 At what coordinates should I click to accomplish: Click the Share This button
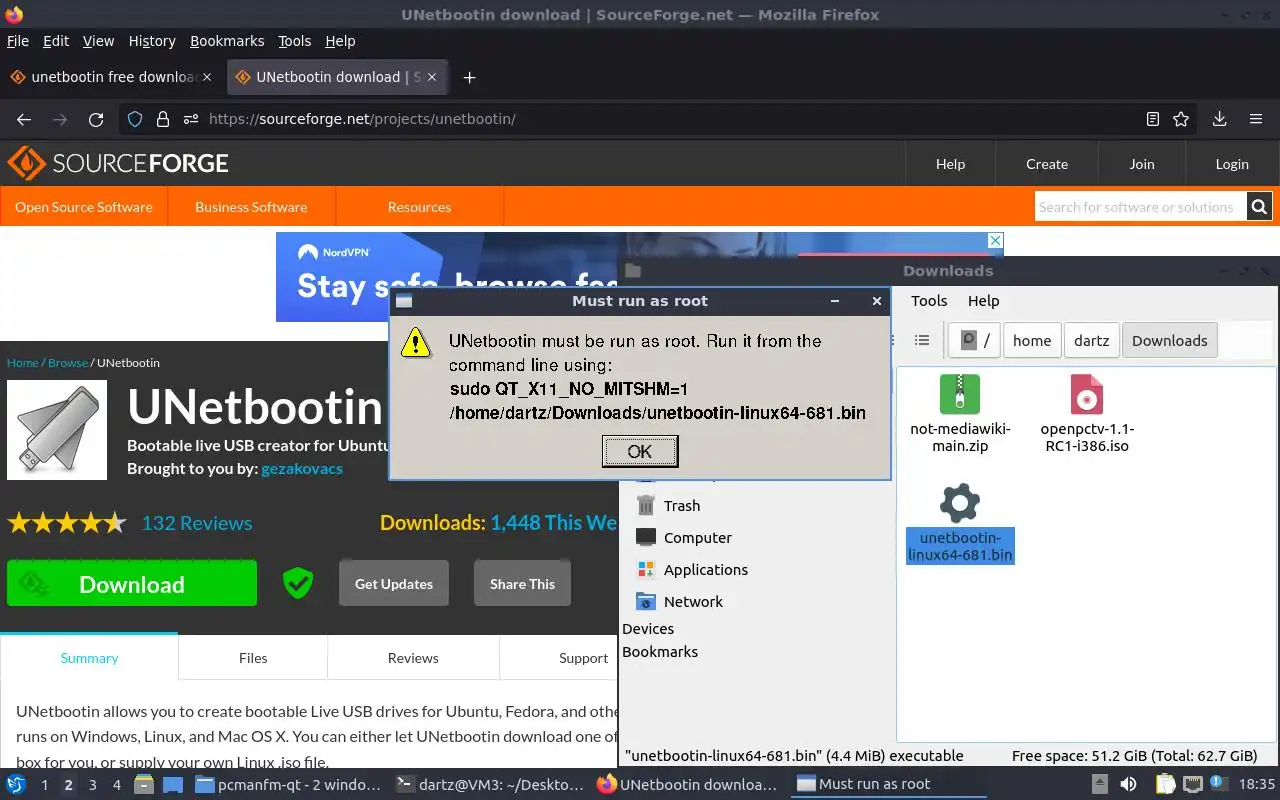[x=522, y=584]
